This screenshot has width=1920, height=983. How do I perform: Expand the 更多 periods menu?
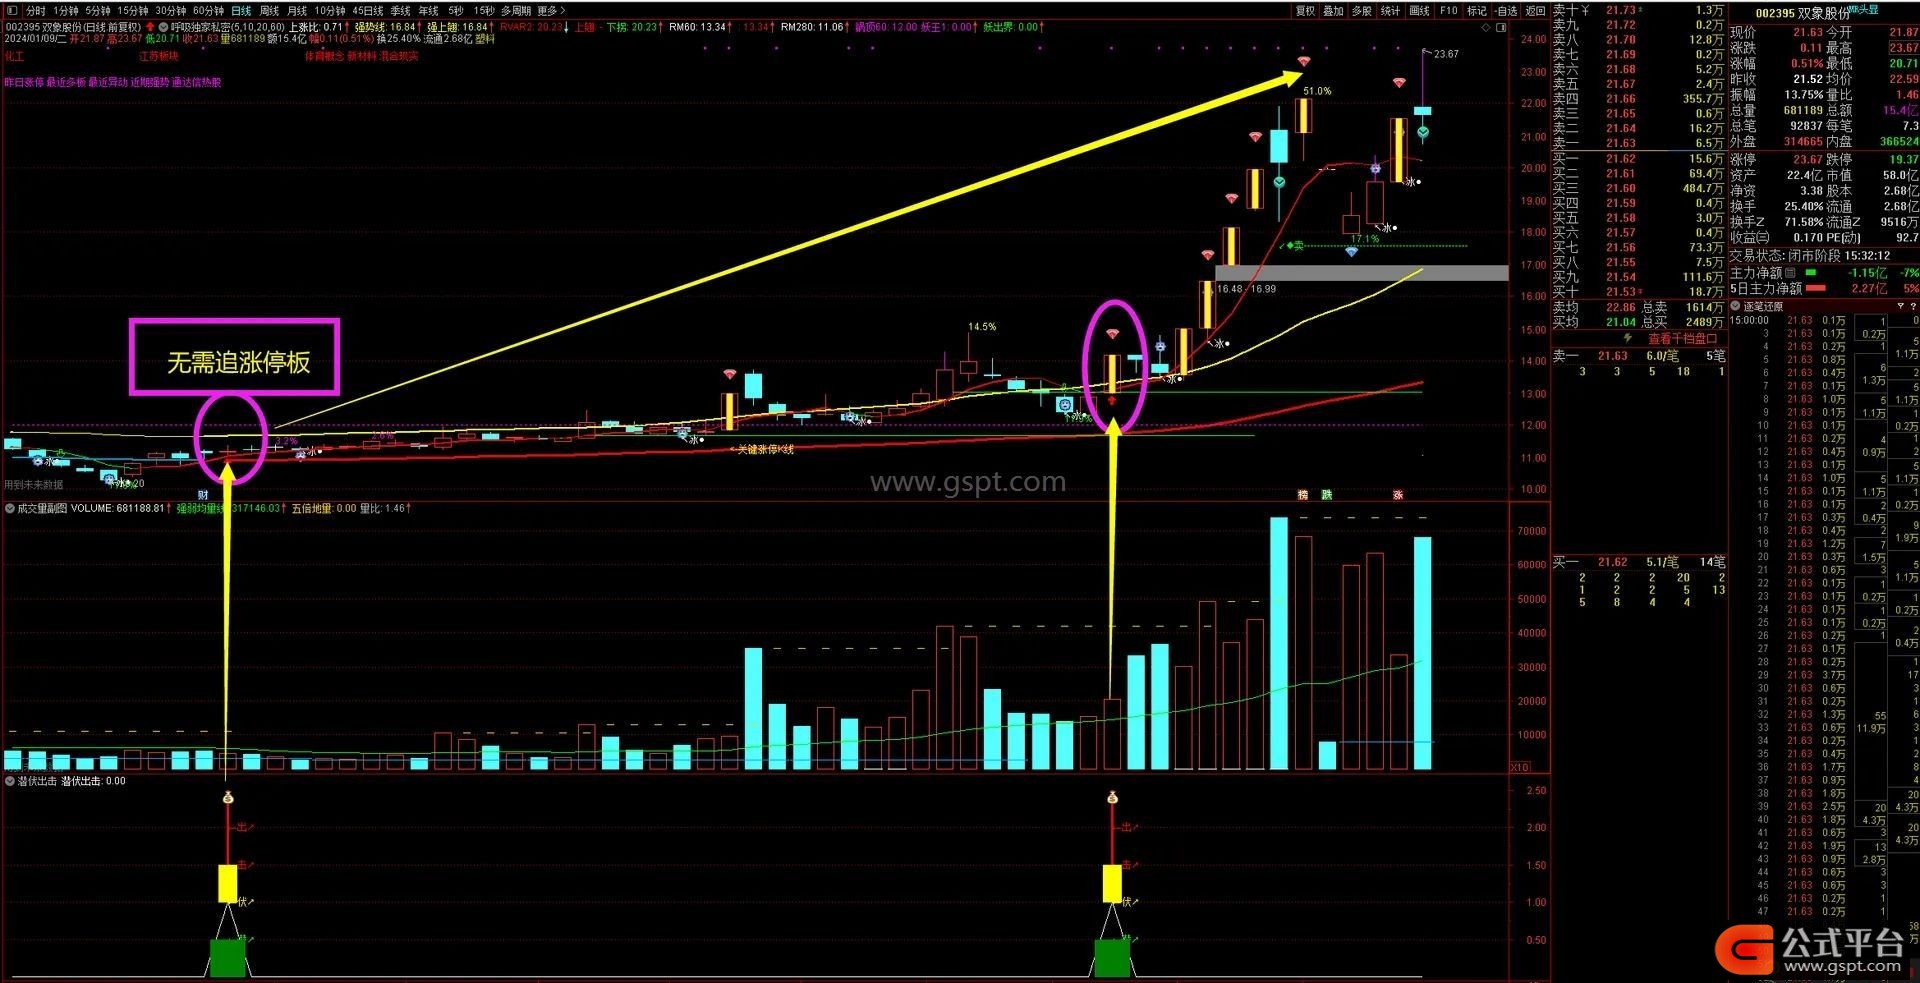pos(551,11)
